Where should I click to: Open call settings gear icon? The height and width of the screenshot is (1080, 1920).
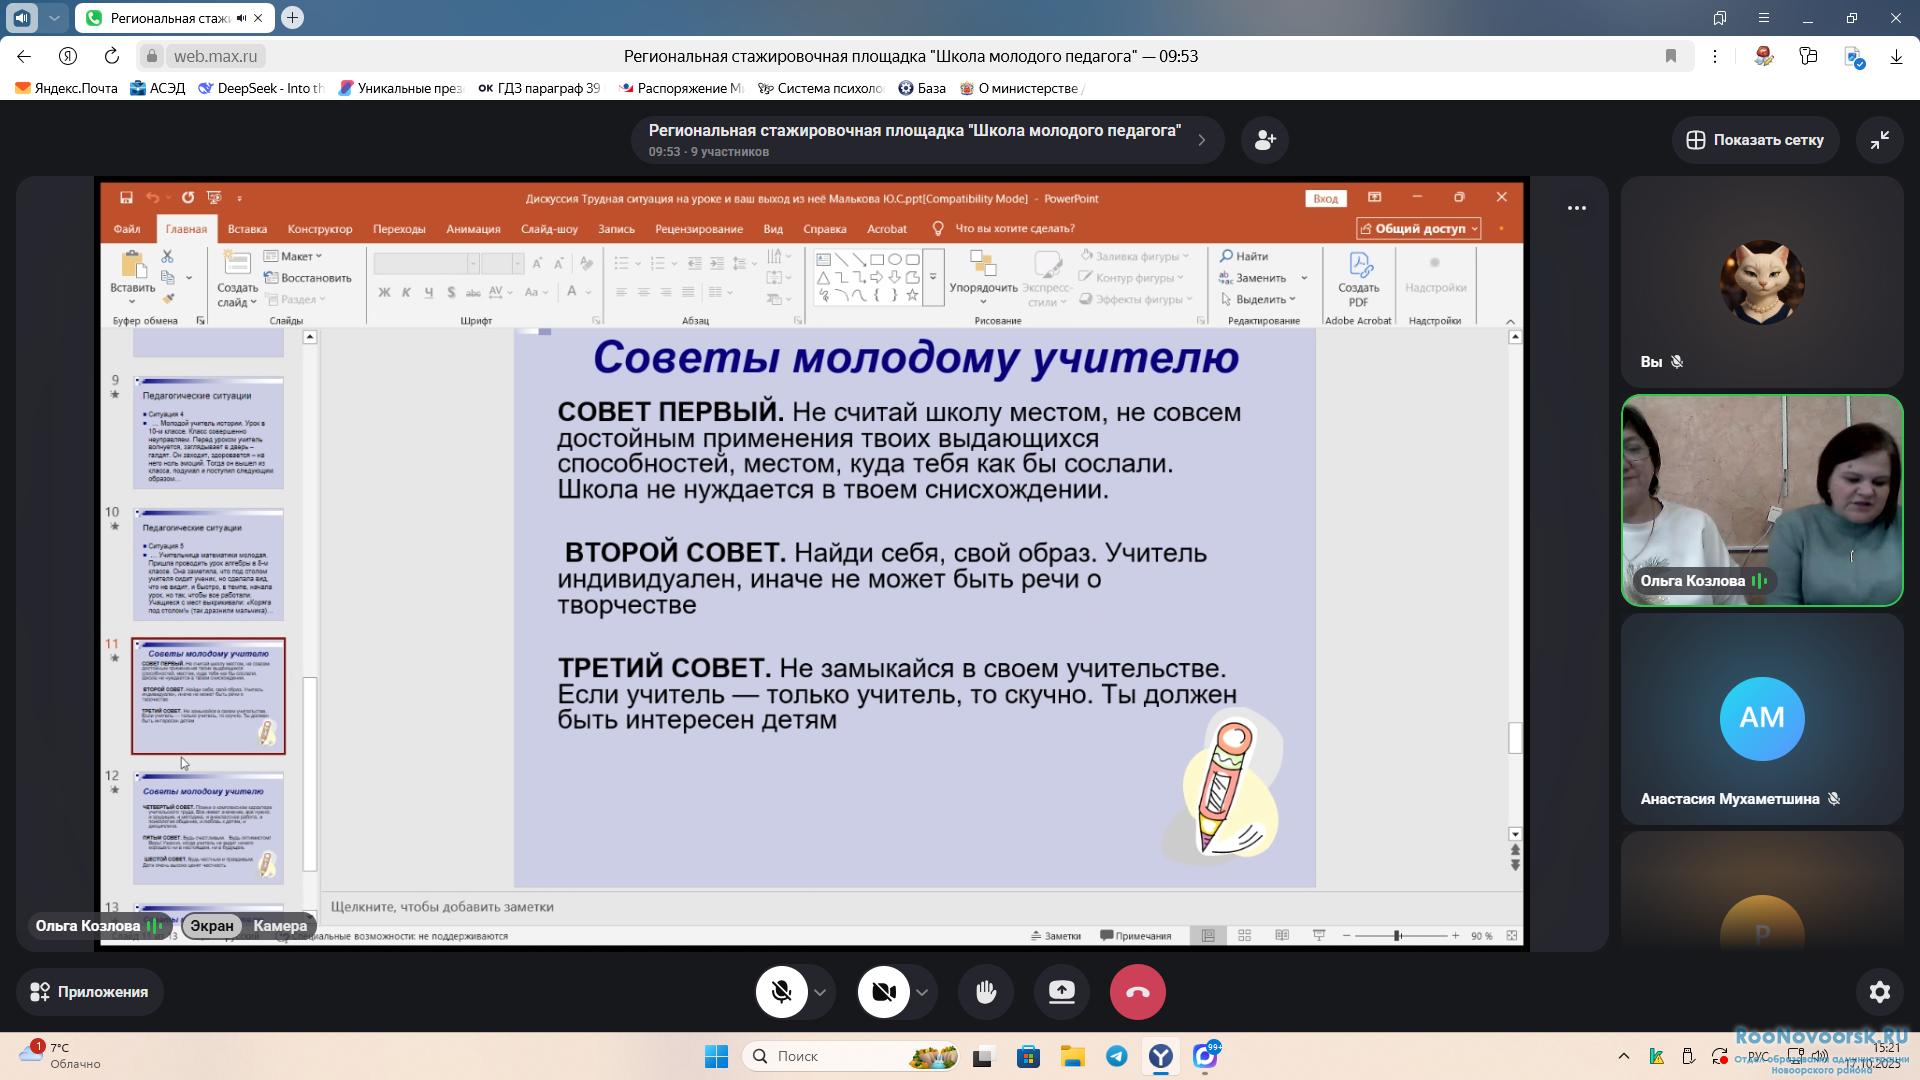click(1880, 992)
